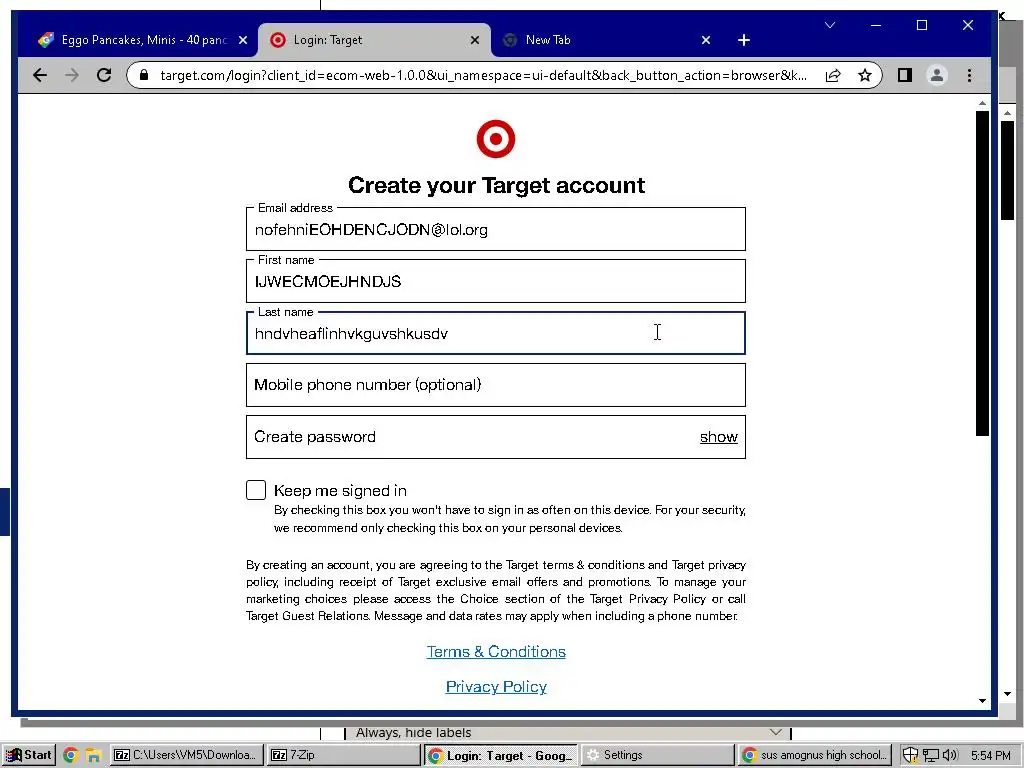Click the 5:54 PM clock

tap(990, 756)
